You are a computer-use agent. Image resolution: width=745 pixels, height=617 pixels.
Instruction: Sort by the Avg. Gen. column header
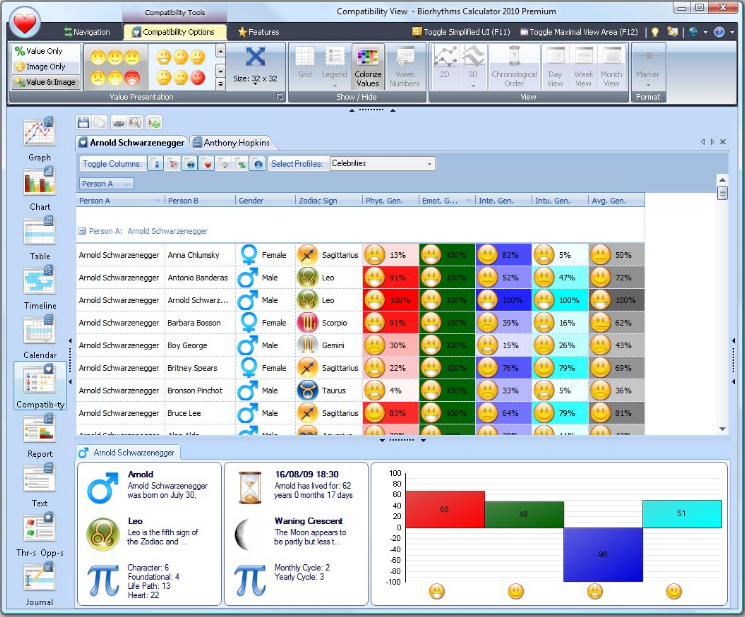click(x=616, y=200)
